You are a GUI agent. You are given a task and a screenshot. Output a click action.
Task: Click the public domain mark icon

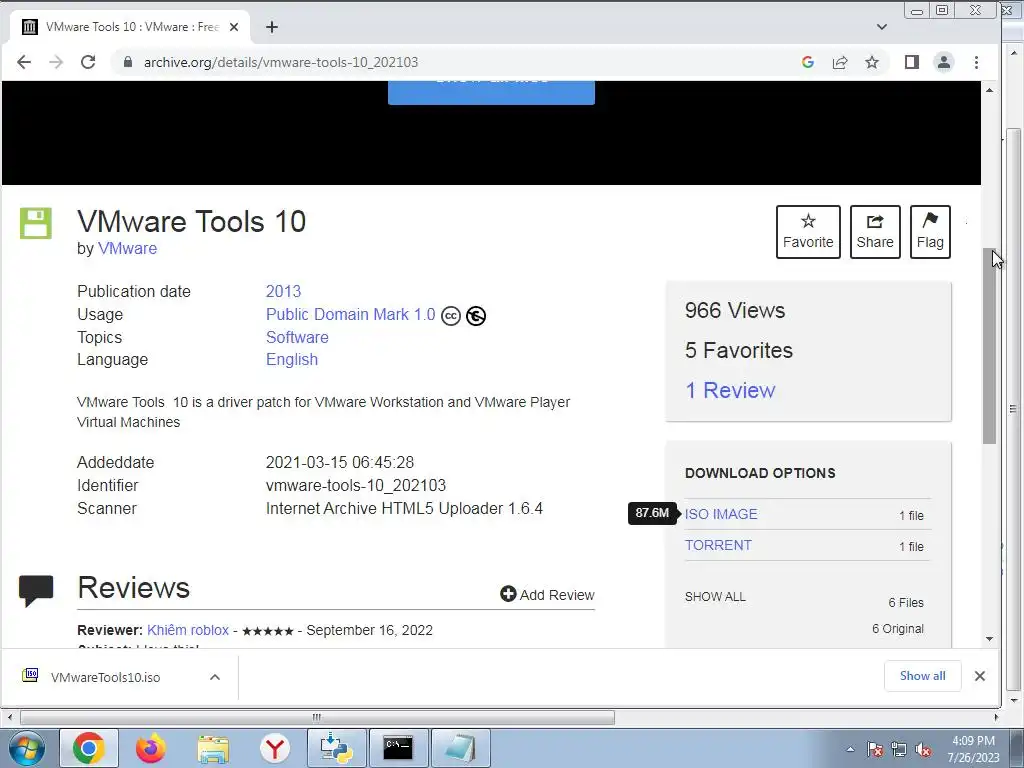[476, 316]
